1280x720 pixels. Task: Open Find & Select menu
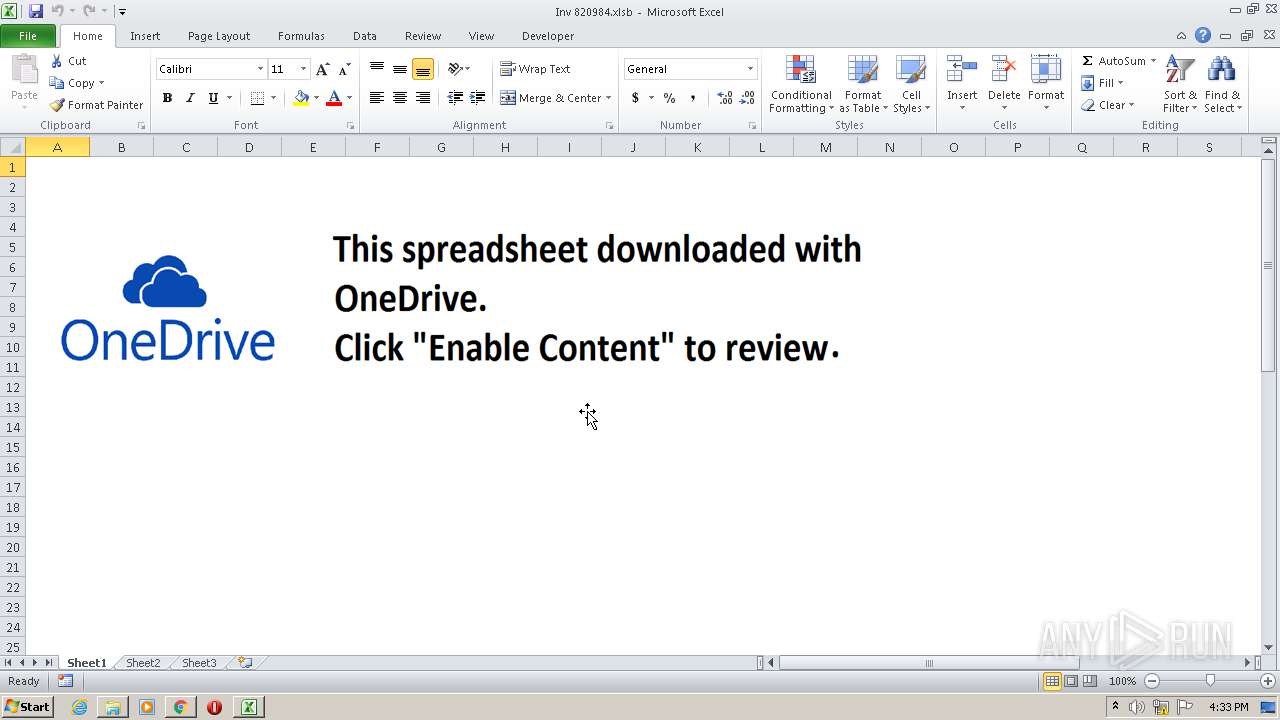pos(1222,85)
